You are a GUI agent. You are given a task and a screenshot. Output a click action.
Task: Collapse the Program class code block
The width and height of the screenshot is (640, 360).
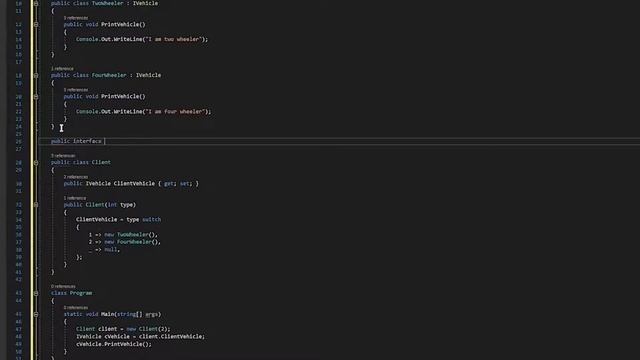[36, 293]
